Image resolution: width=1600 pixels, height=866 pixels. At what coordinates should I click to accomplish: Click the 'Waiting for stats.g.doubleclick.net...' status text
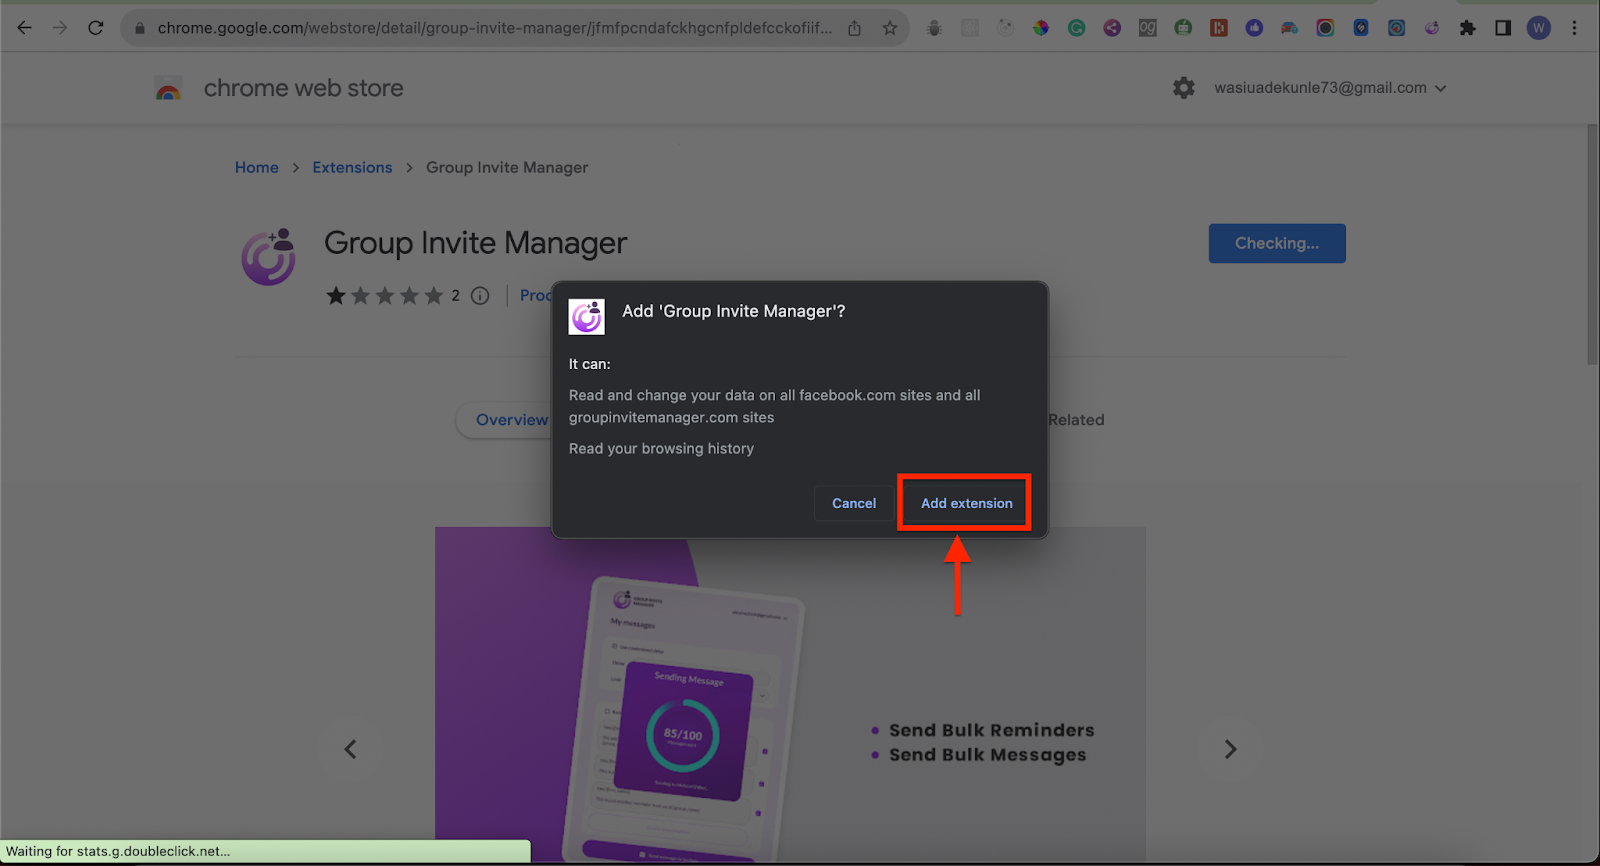point(118,851)
